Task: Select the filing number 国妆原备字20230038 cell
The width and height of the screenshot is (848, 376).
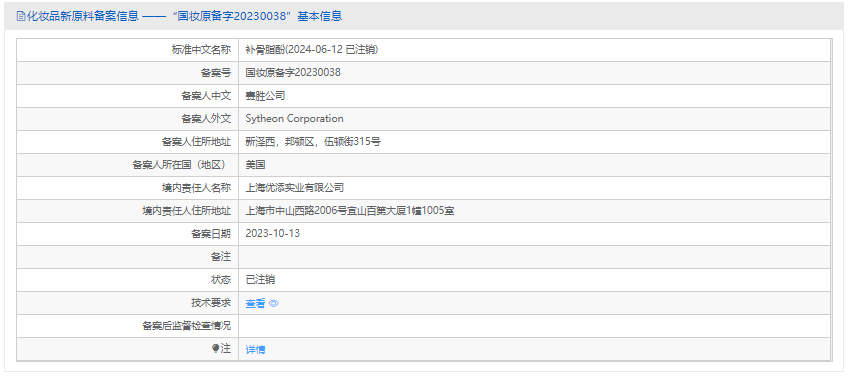Action: coord(293,72)
